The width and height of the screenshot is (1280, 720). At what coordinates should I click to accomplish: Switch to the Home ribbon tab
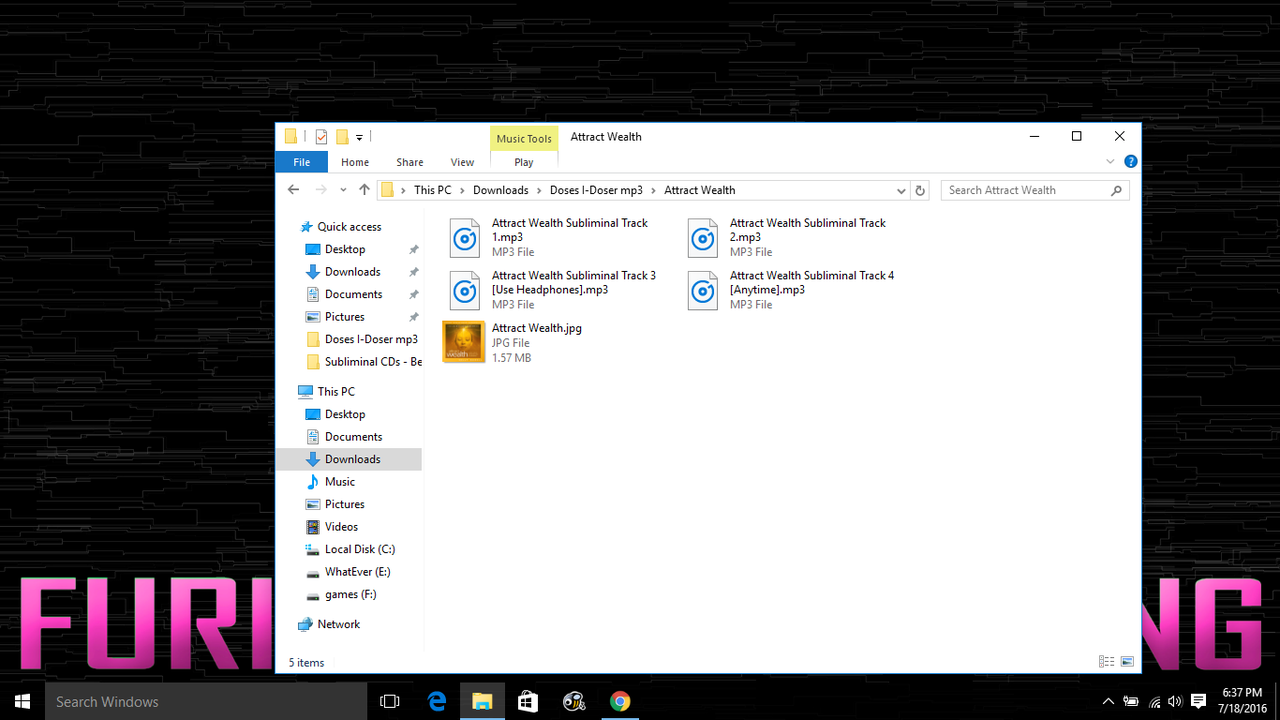[355, 162]
